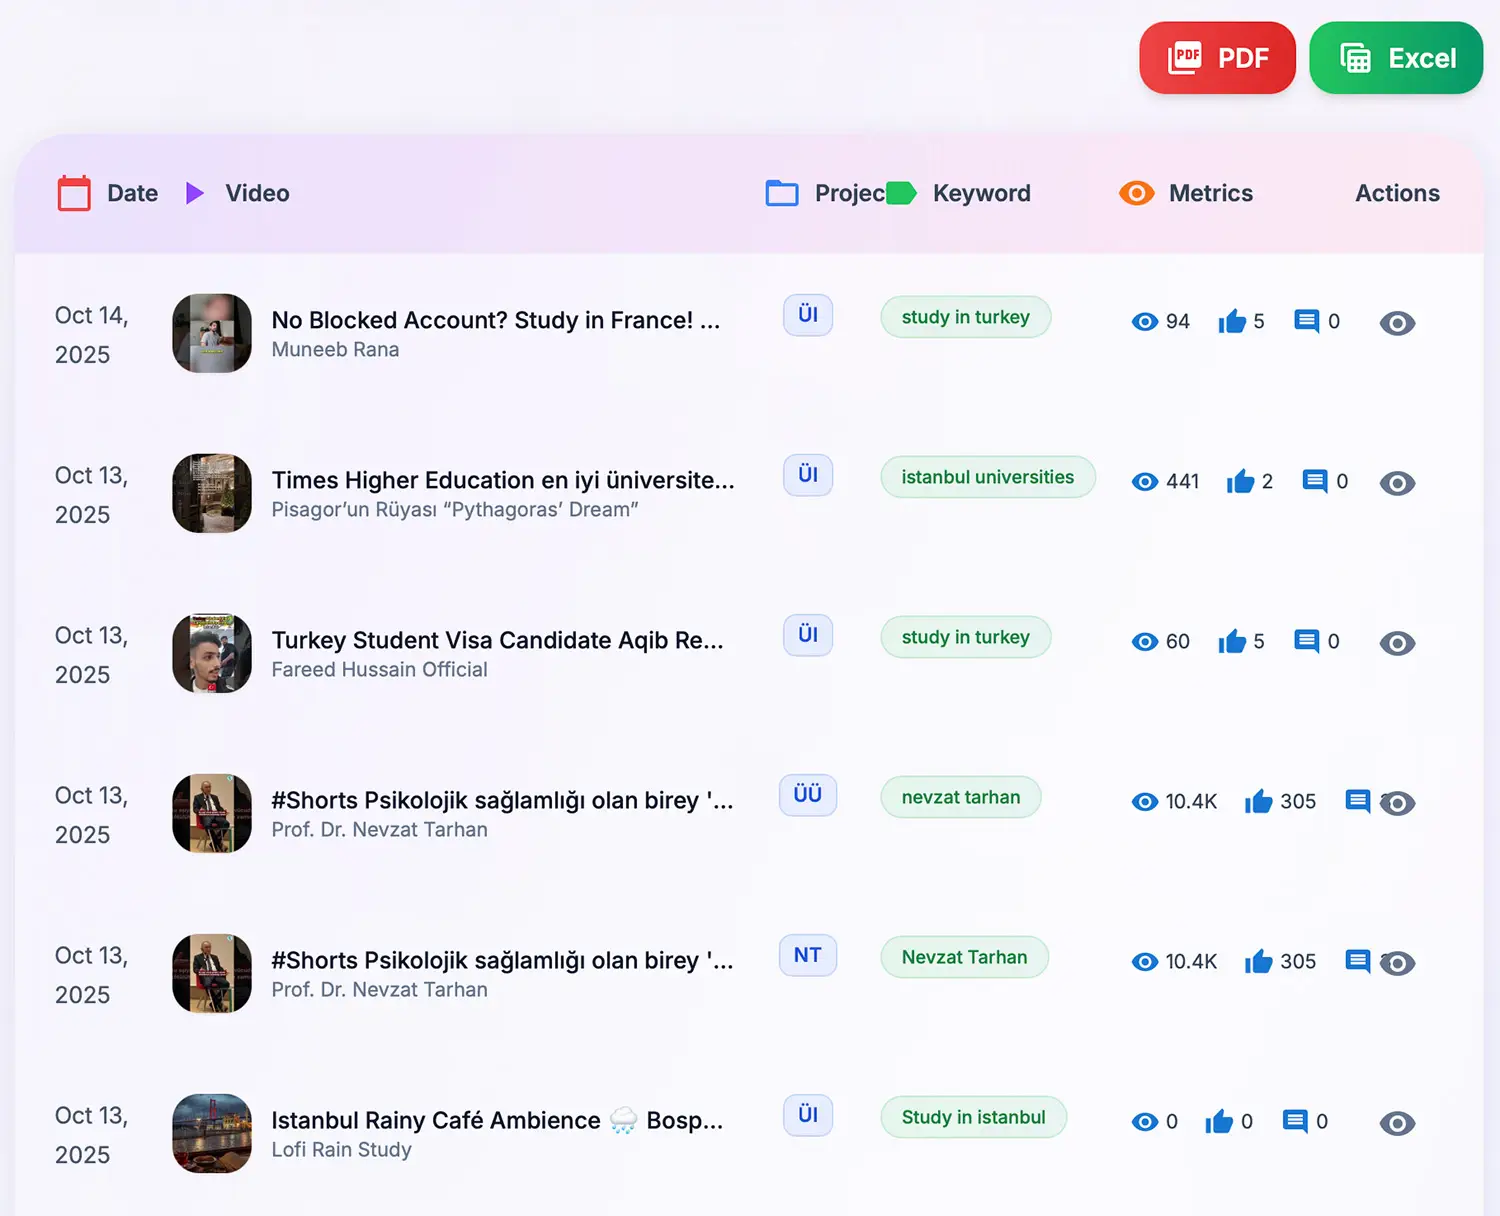
Task: View details of Times Higher Education video
Action: pyautogui.click(x=1397, y=483)
